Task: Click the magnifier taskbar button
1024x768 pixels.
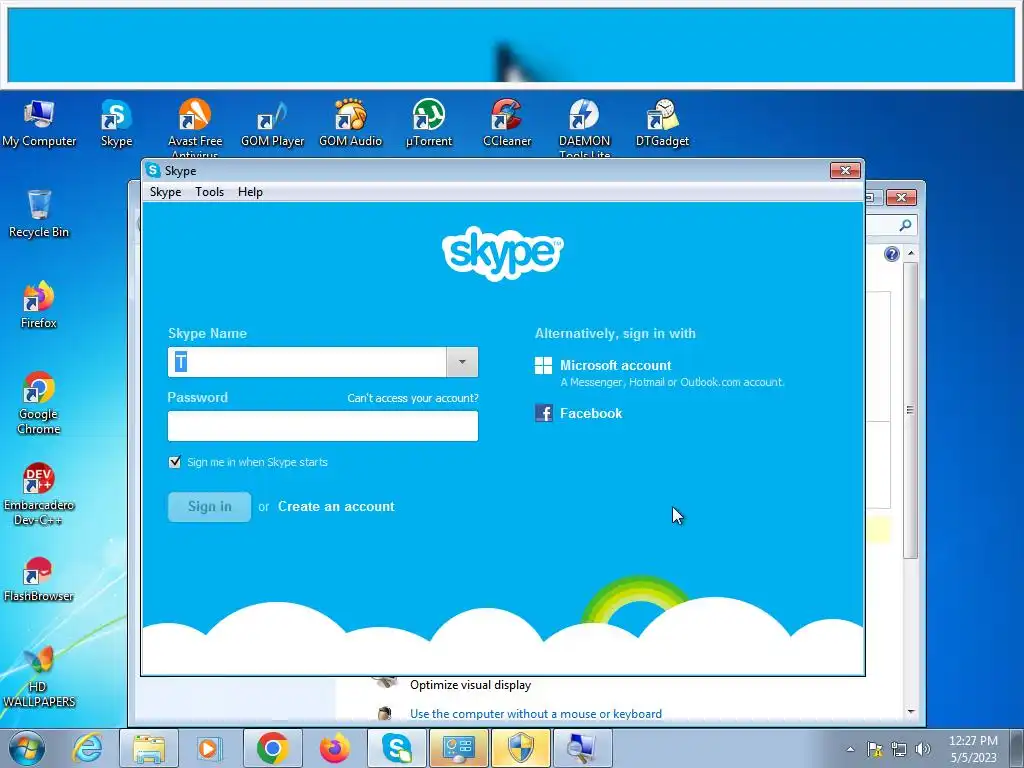Action: [x=583, y=748]
